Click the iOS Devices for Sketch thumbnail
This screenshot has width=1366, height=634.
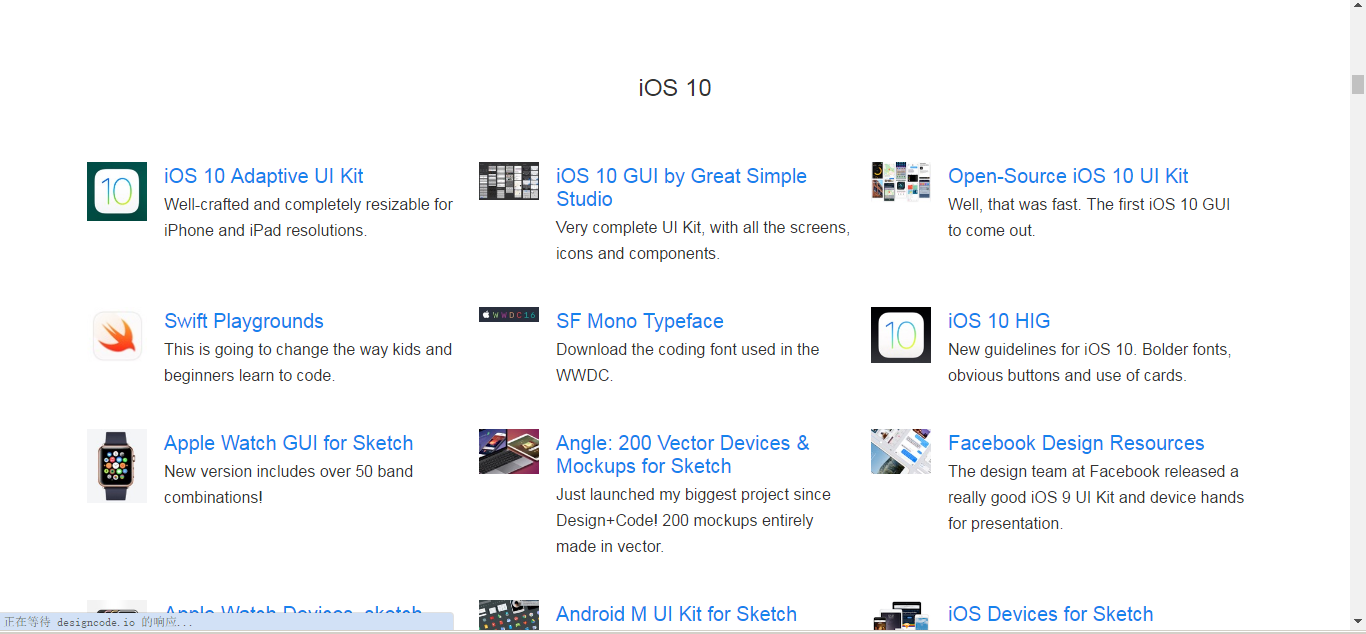click(901, 615)
